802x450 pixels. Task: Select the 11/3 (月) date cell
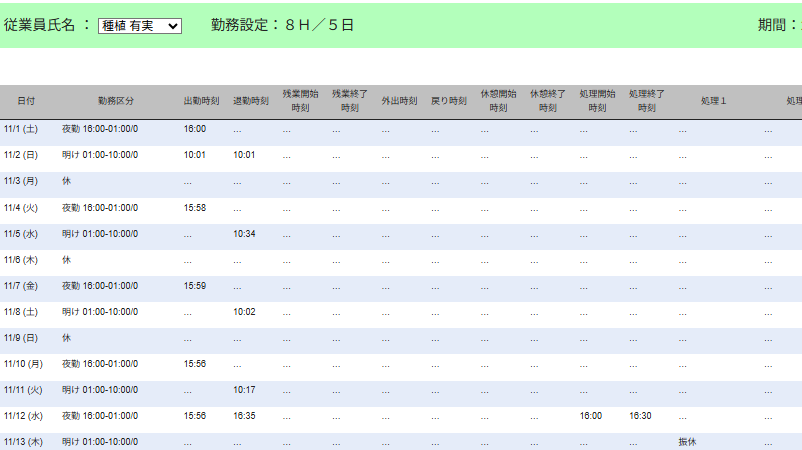(21, 181)
